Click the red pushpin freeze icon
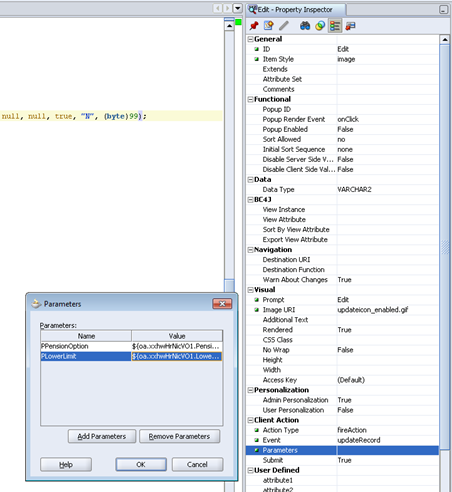This screenshot has width=452, height=492. (x=254, y=26)
